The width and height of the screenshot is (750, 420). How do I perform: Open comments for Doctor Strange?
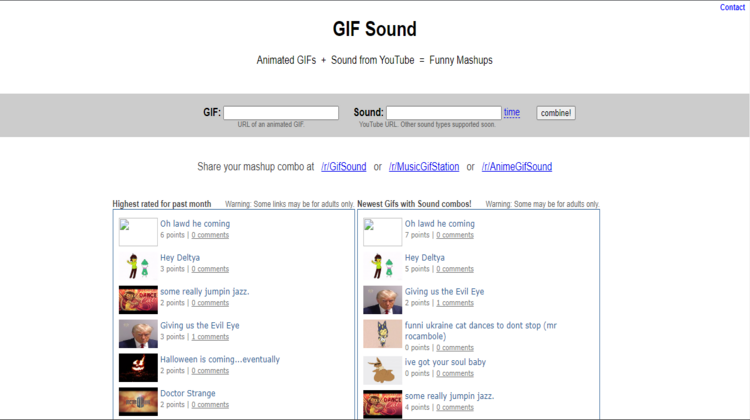pyautogui.click(x=210, y=405)
